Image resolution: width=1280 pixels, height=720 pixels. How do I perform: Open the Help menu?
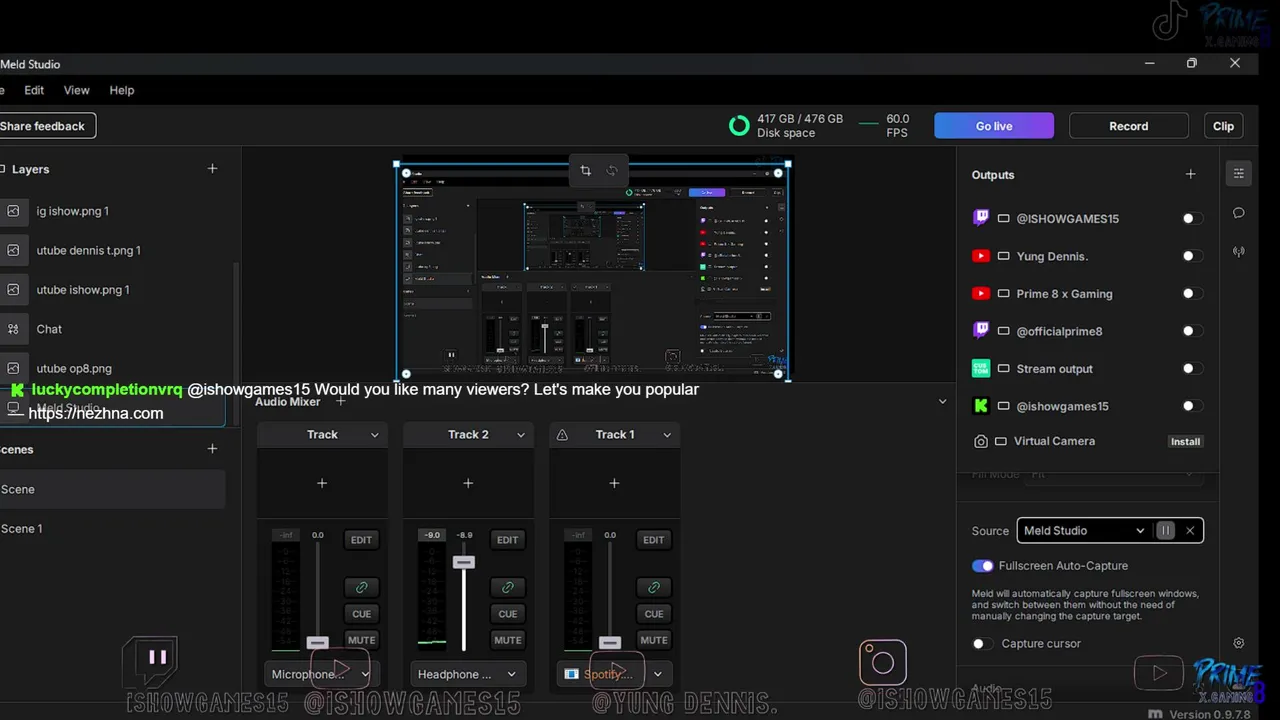pyautogui.click(x=122, y=90)
